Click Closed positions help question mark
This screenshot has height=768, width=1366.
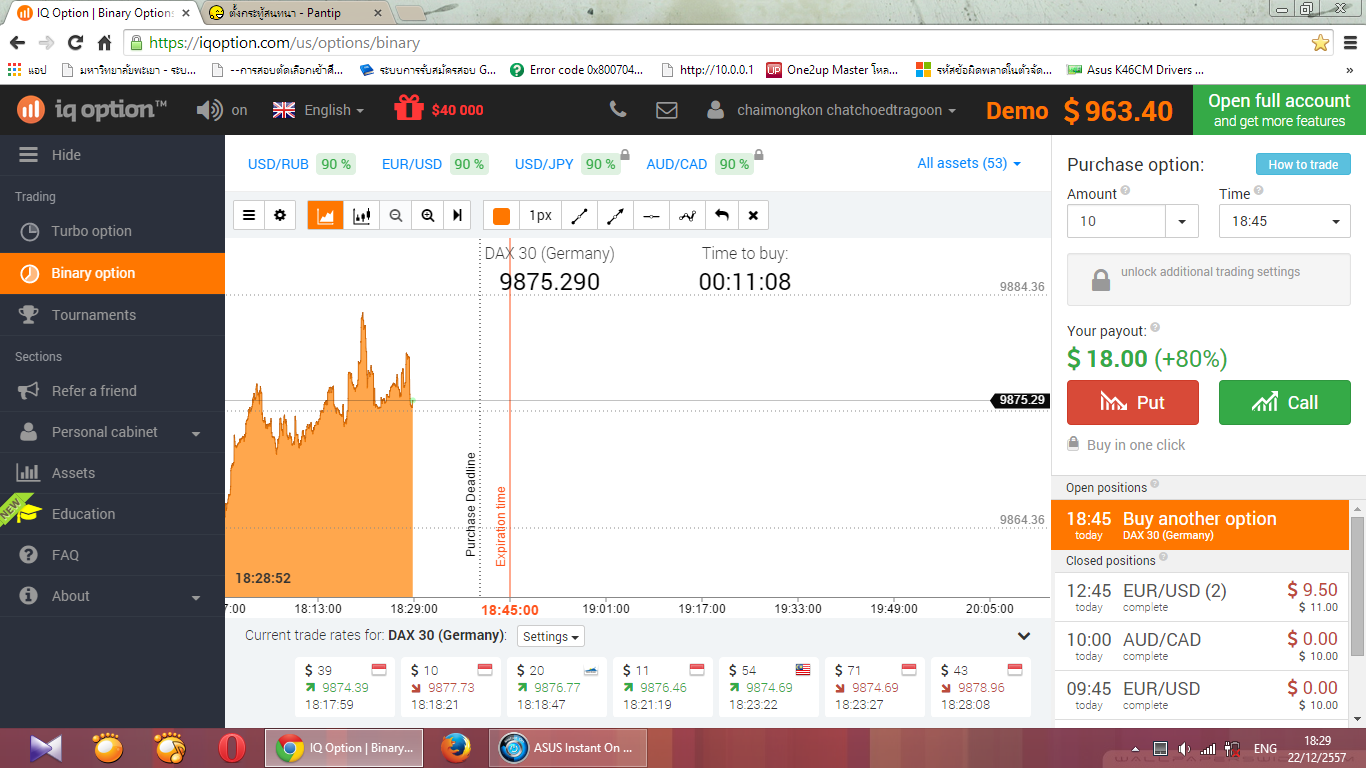(x=1164, y=557)
